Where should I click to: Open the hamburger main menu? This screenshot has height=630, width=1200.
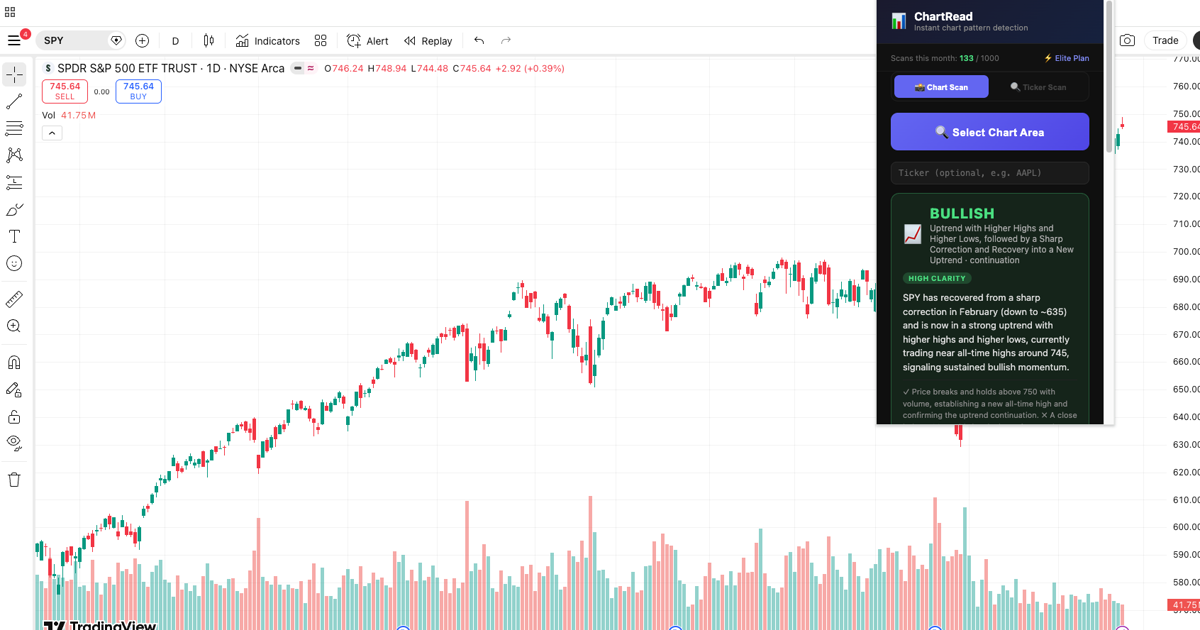pos(14,41)
